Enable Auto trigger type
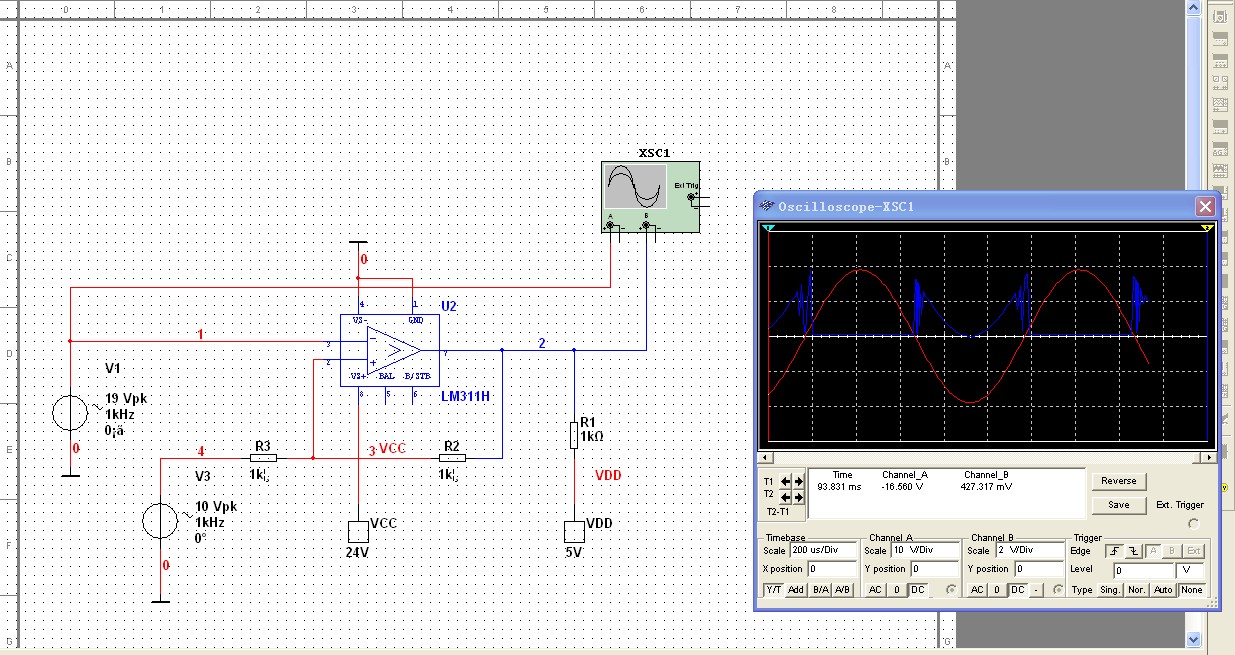 [1162, 590]
